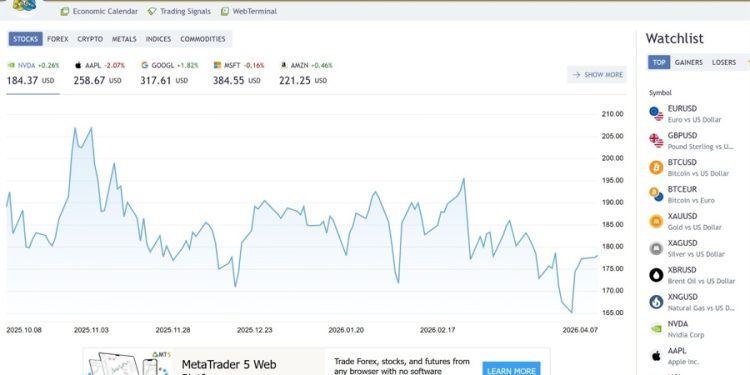750x375 pixels.
Task: Switch to the CRYPTO tab
Action: [90, 39]
